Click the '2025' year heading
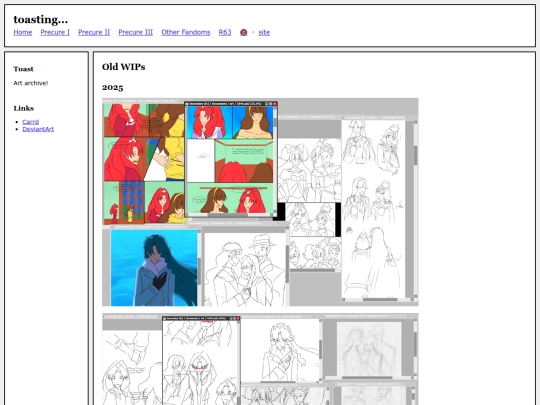540x405 pixels. (x=113, y=87)
